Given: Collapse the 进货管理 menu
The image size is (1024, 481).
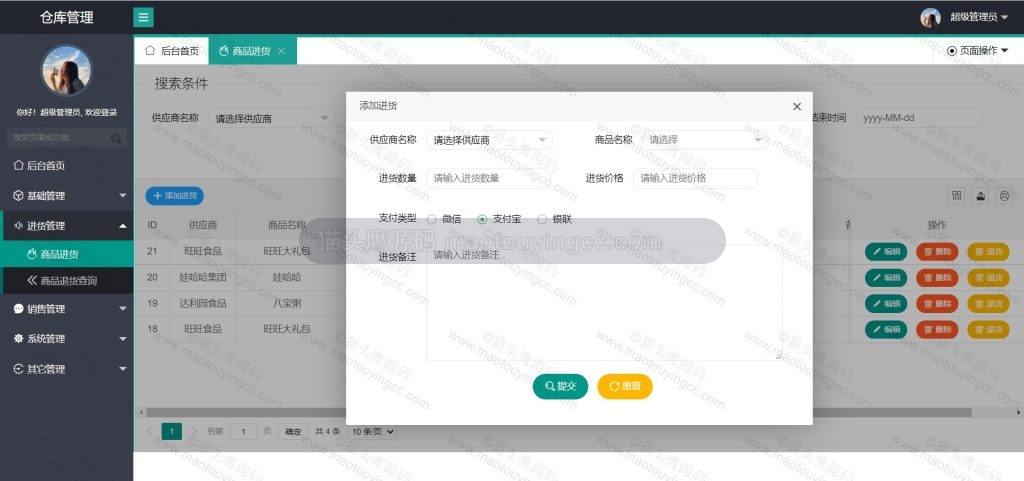Looking at the screenshot, I should [67, 226].
